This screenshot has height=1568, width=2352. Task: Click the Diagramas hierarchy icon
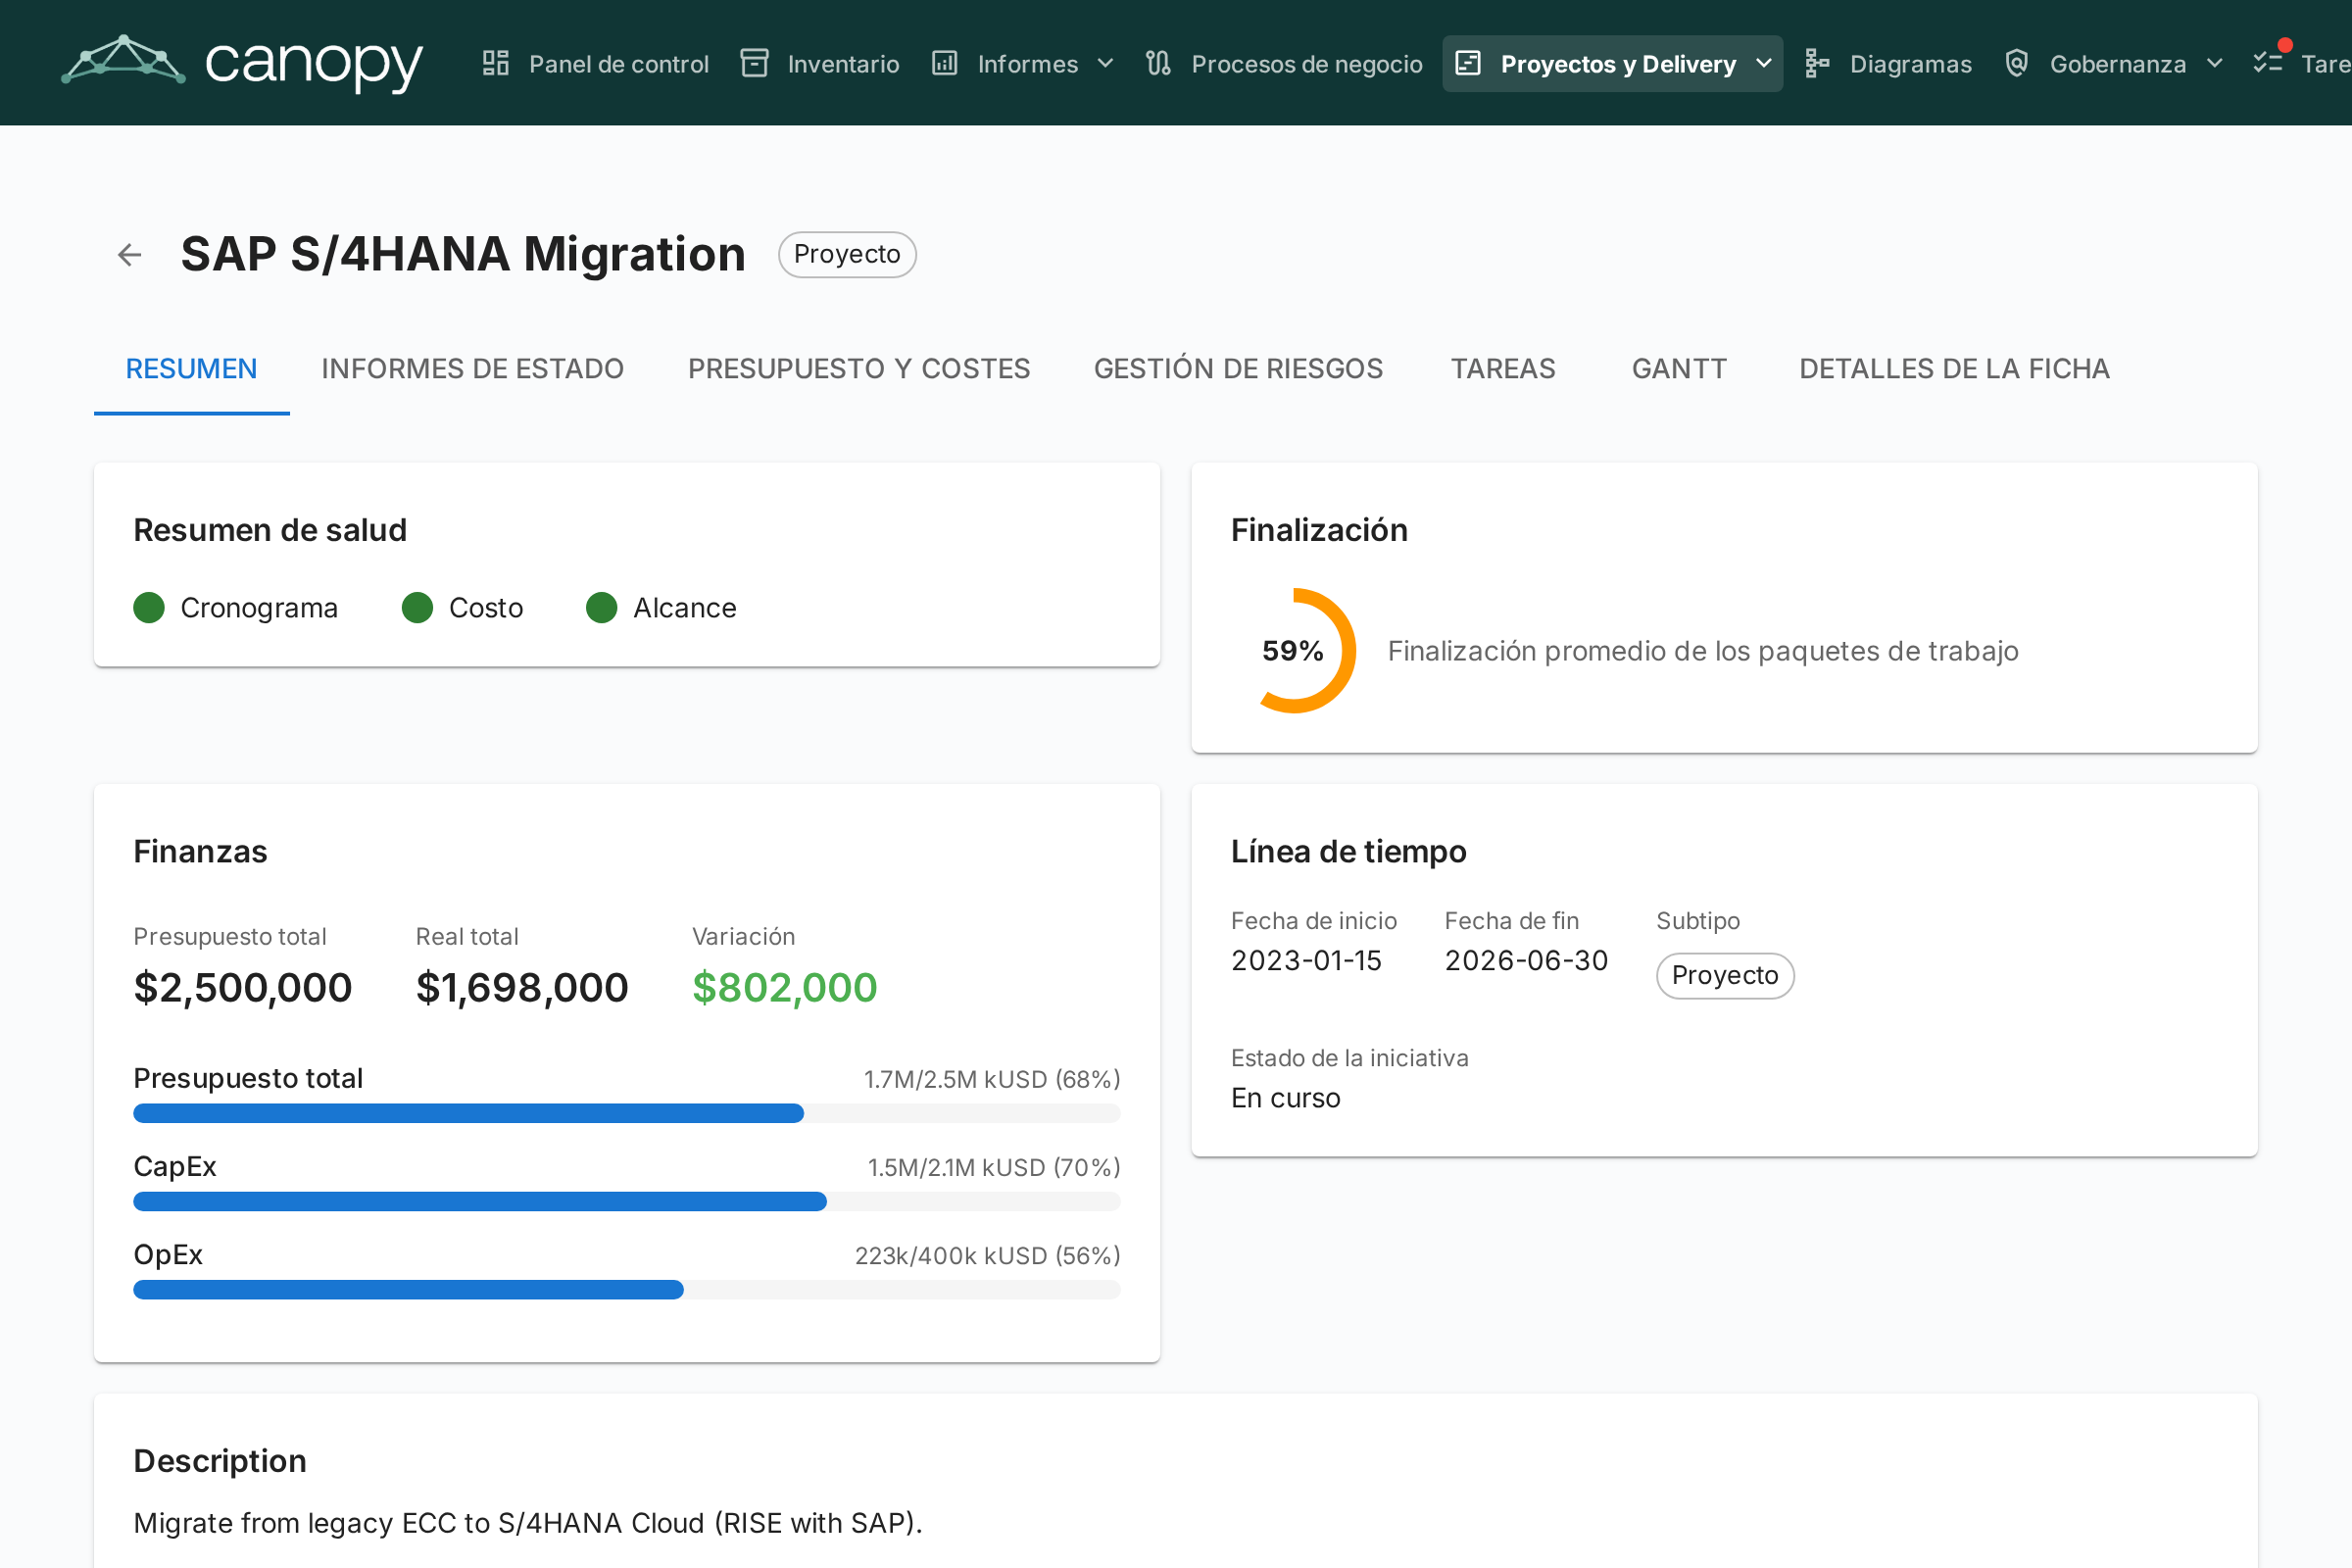[x=1817, y=64]
